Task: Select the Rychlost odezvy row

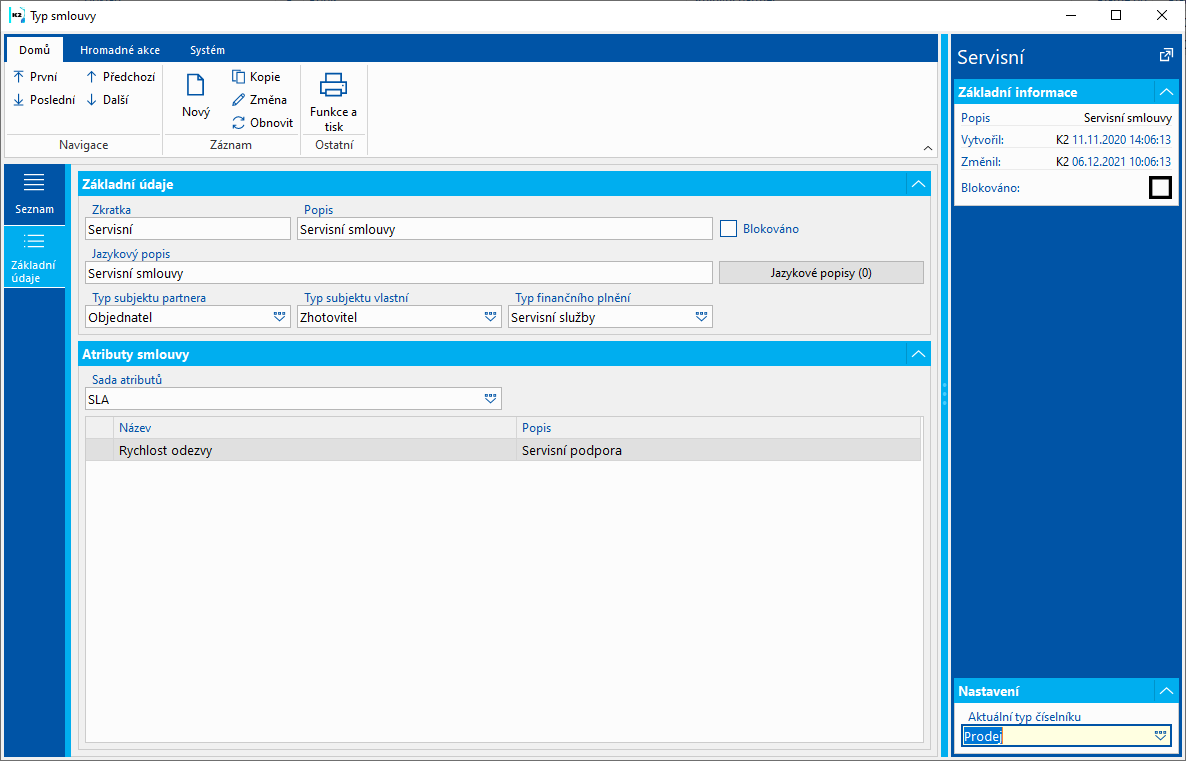Action: 503,450
